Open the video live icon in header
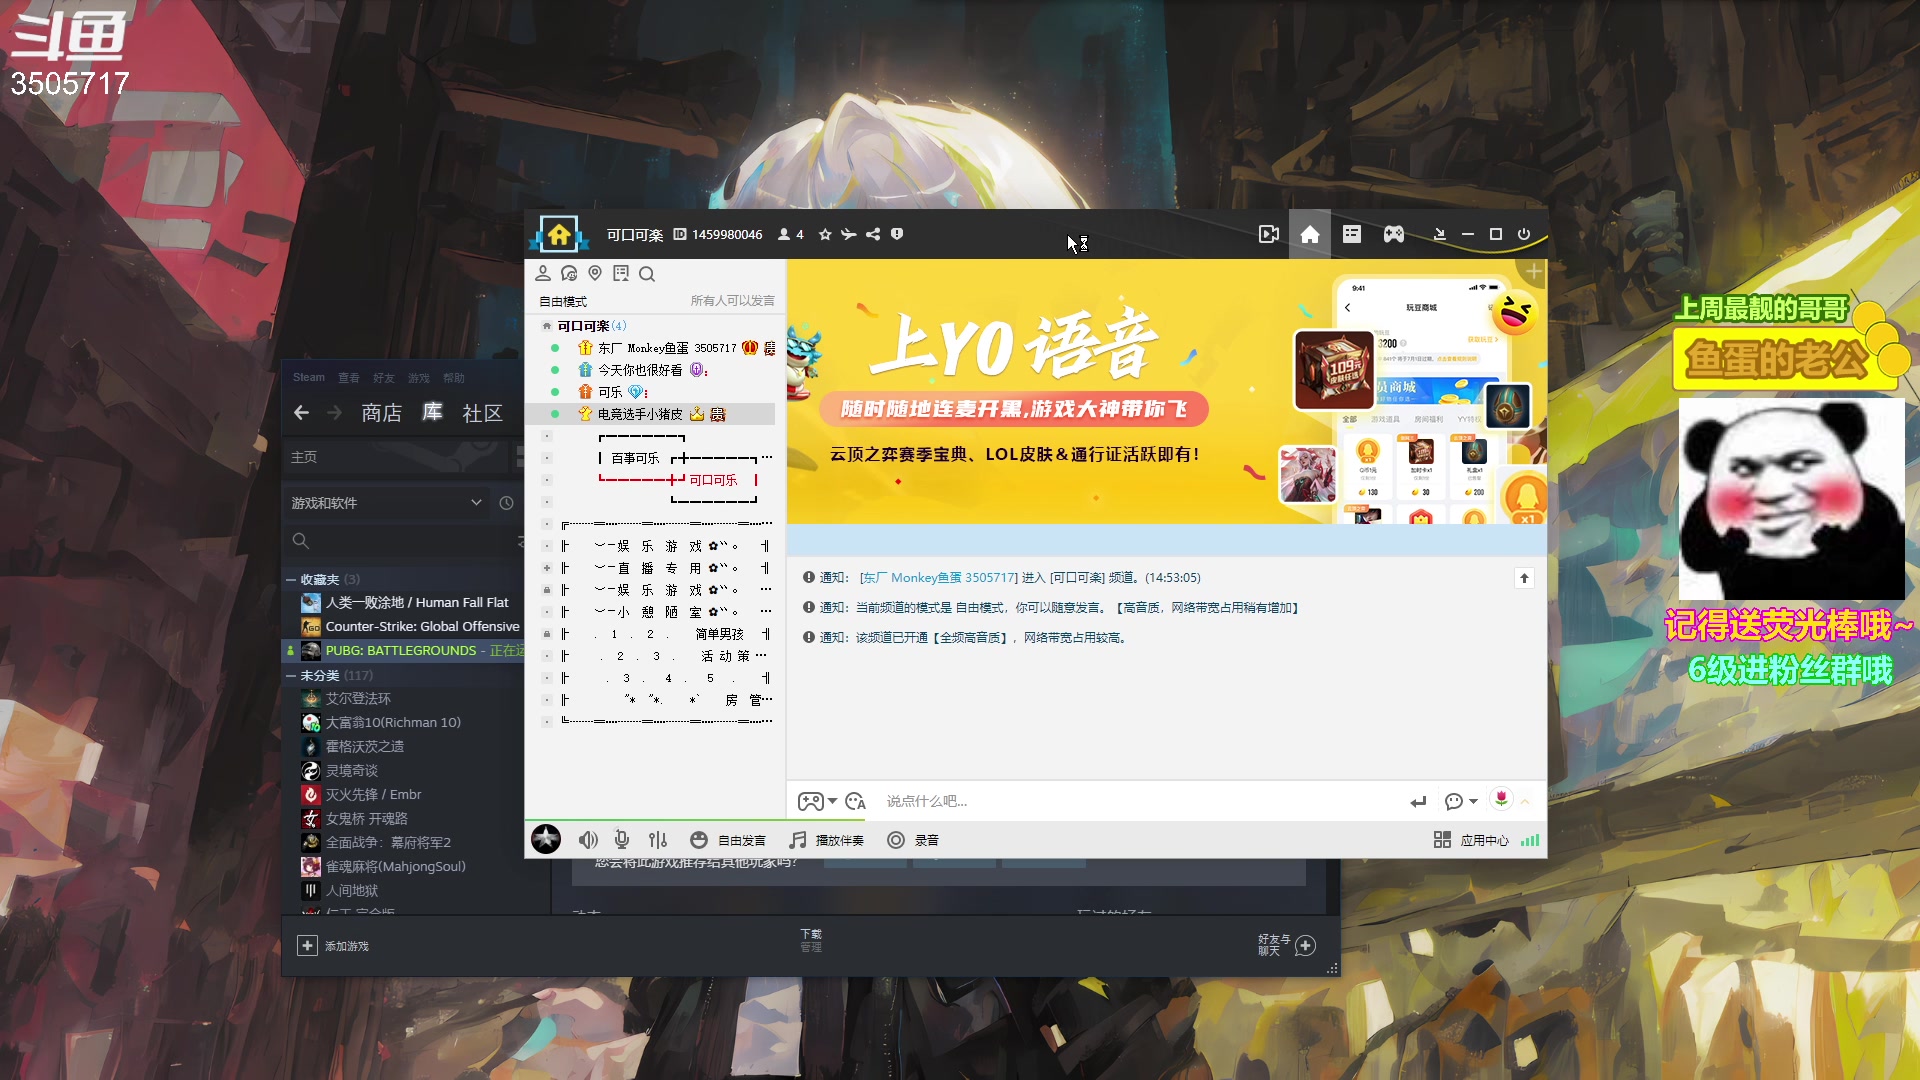Viewport: 1920px width, 1080px height. click(x=1268, y=234)
